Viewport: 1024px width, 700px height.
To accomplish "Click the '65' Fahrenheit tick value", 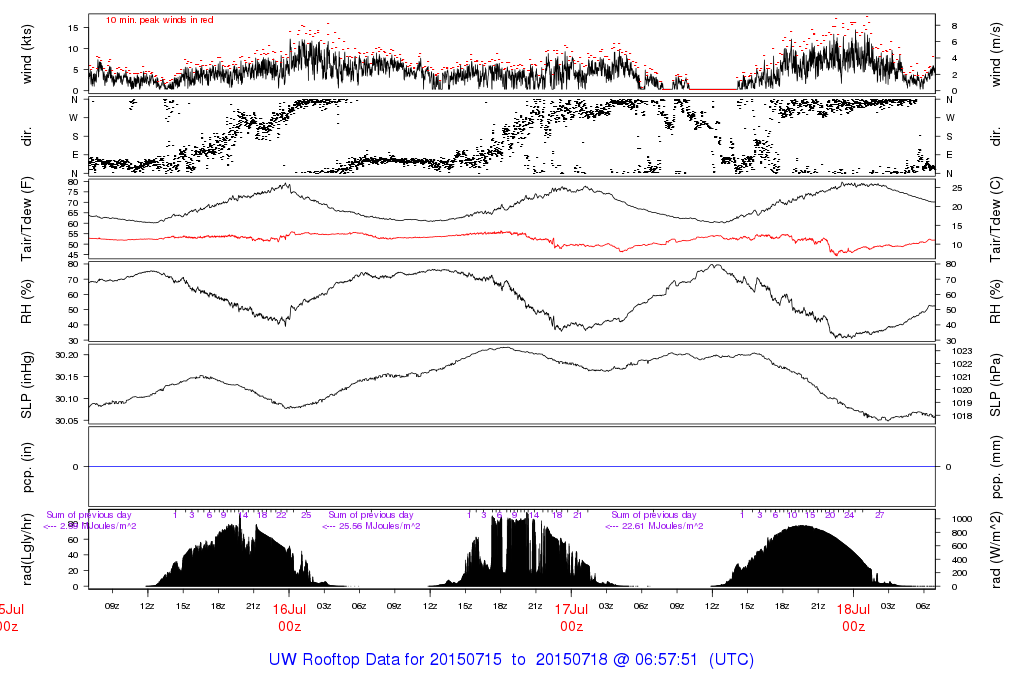I will coord(72,213).
